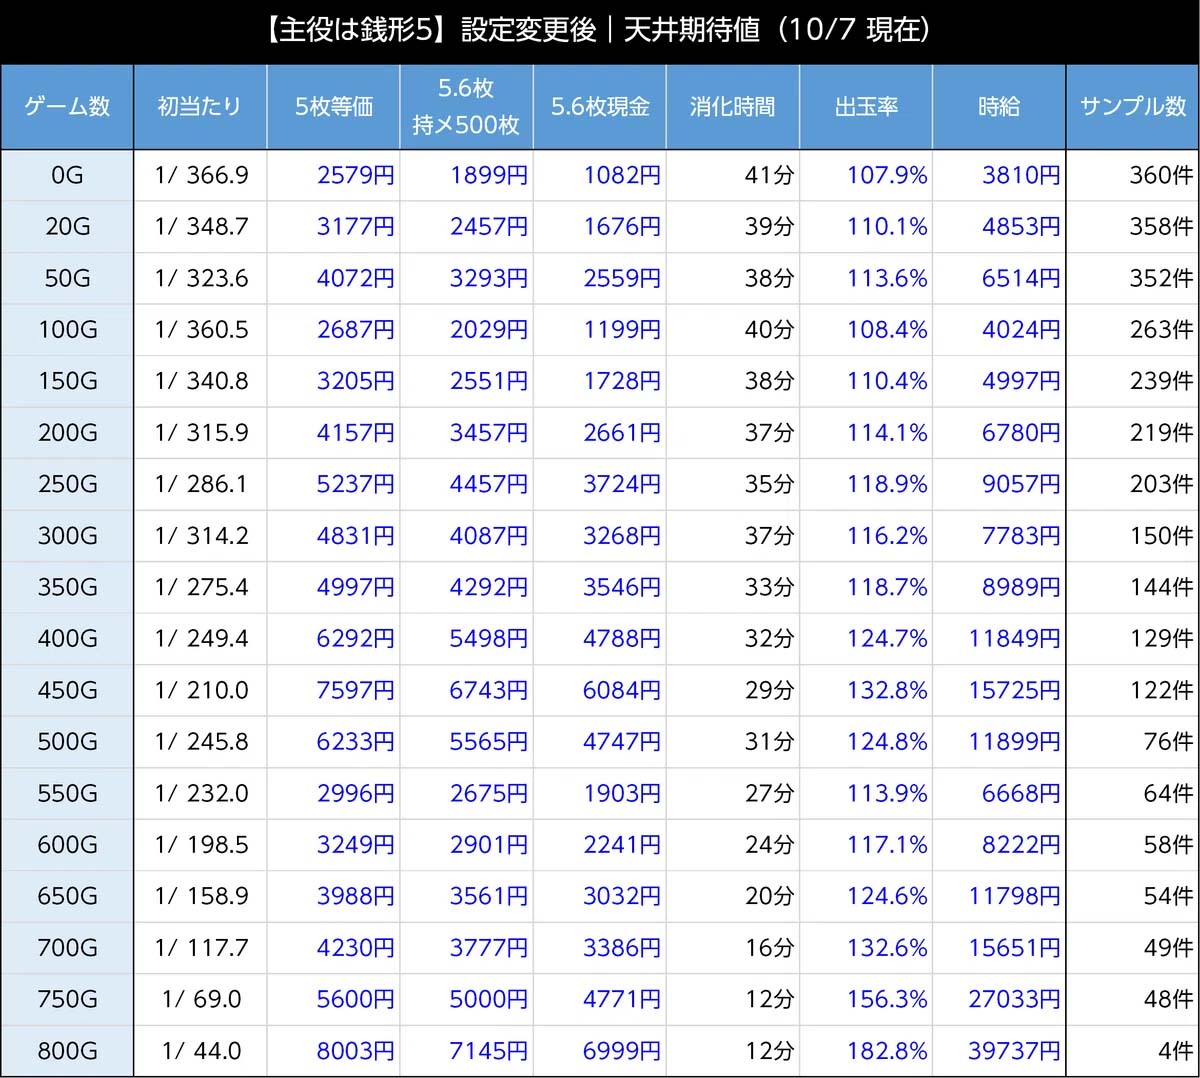This screenshot has height=1078, width=1200.
Task: Click the 0G row label
Action: 66,175
